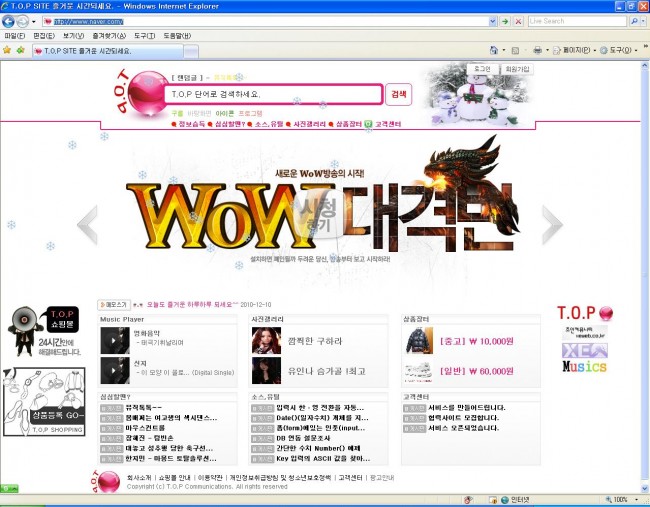This screenshot has height=507, width=650.
Task: Open the recent pages dropdown beside Forward
Action: pyautogui.click(x=34, y=22)
